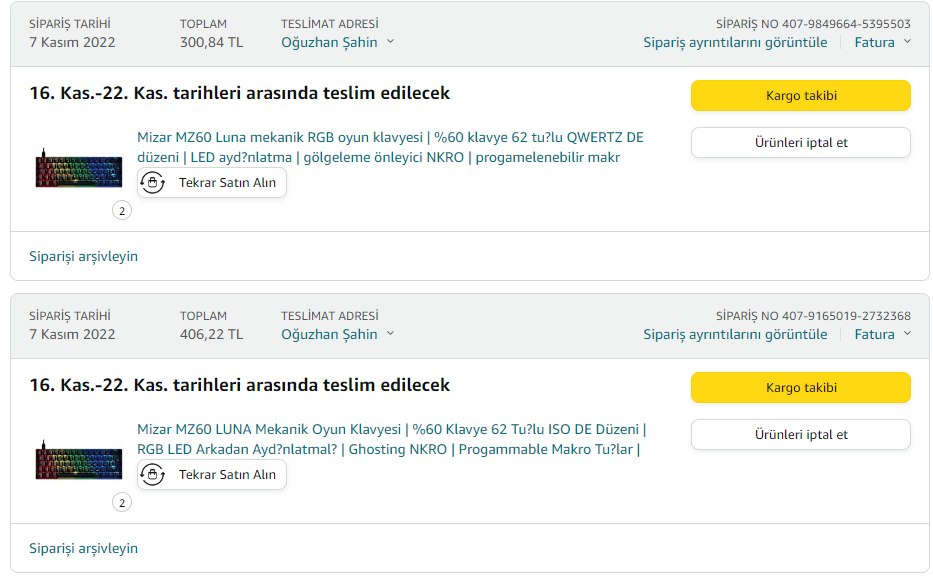Expand Oğuzhan Şahin address in second order
Image resolution: width=933 pixels, height=576 pixels.
tap(337, 334)
